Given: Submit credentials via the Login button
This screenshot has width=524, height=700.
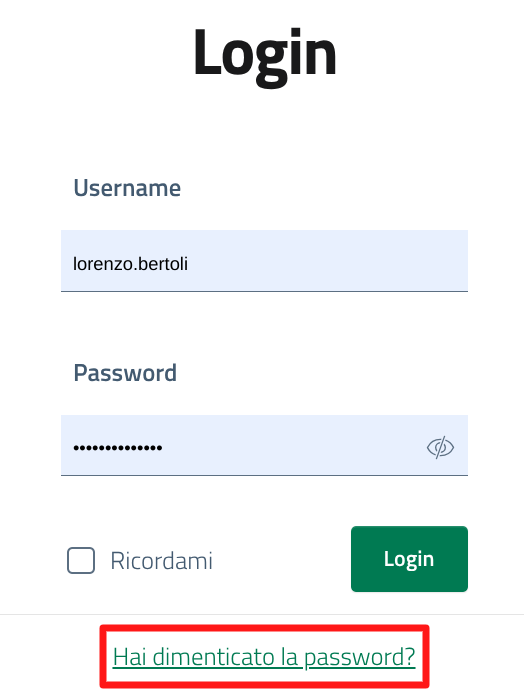Looking at the screenshot, I should 409,559.
